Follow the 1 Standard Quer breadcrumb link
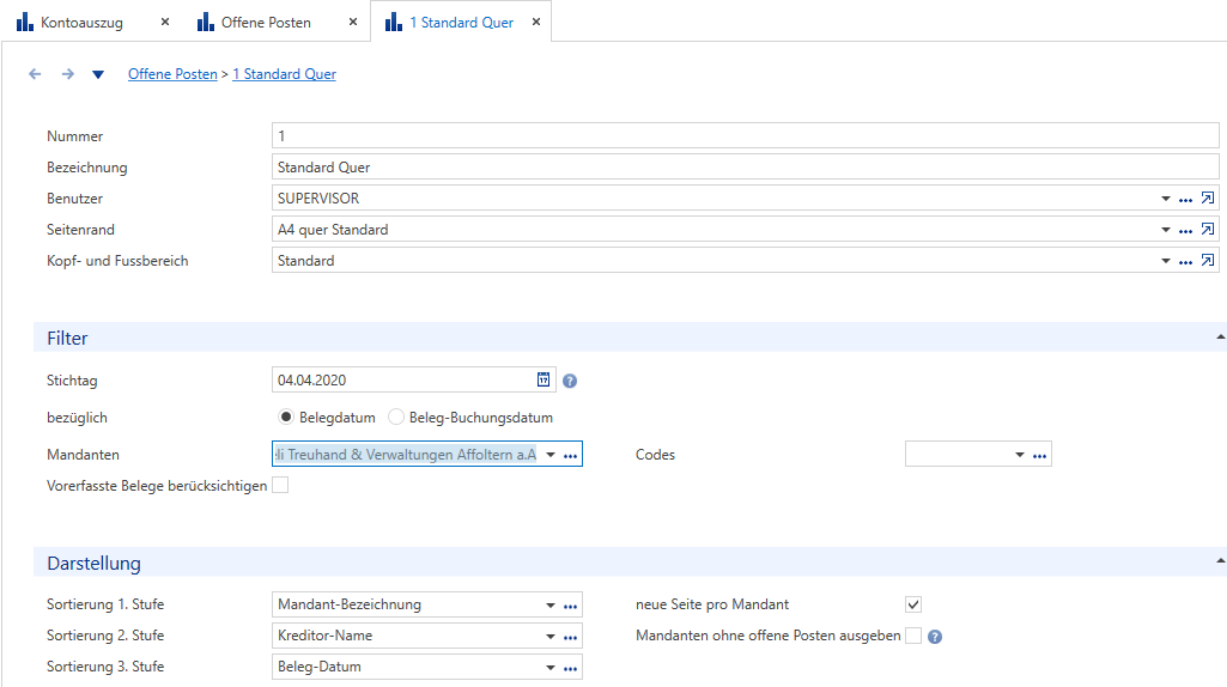This screenshot has width=1227, height=687. (x=284, y=74)
